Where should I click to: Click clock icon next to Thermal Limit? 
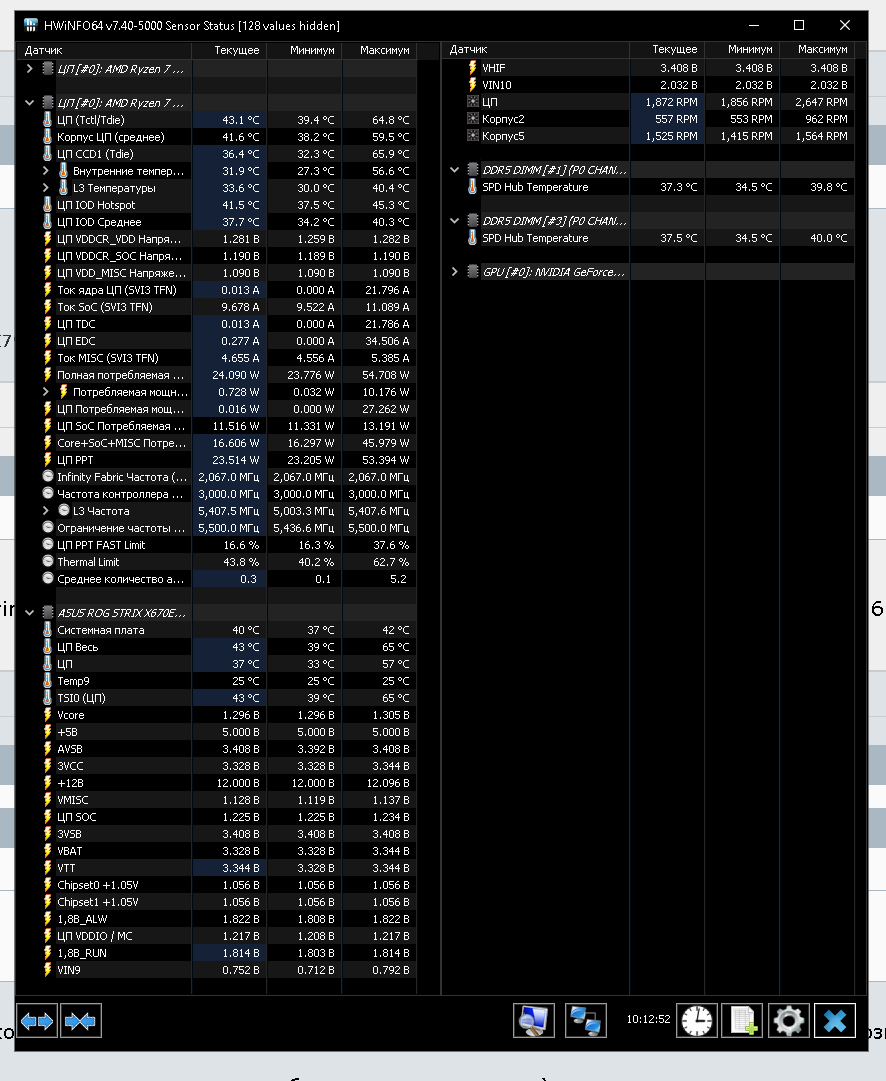pos(48,561)
